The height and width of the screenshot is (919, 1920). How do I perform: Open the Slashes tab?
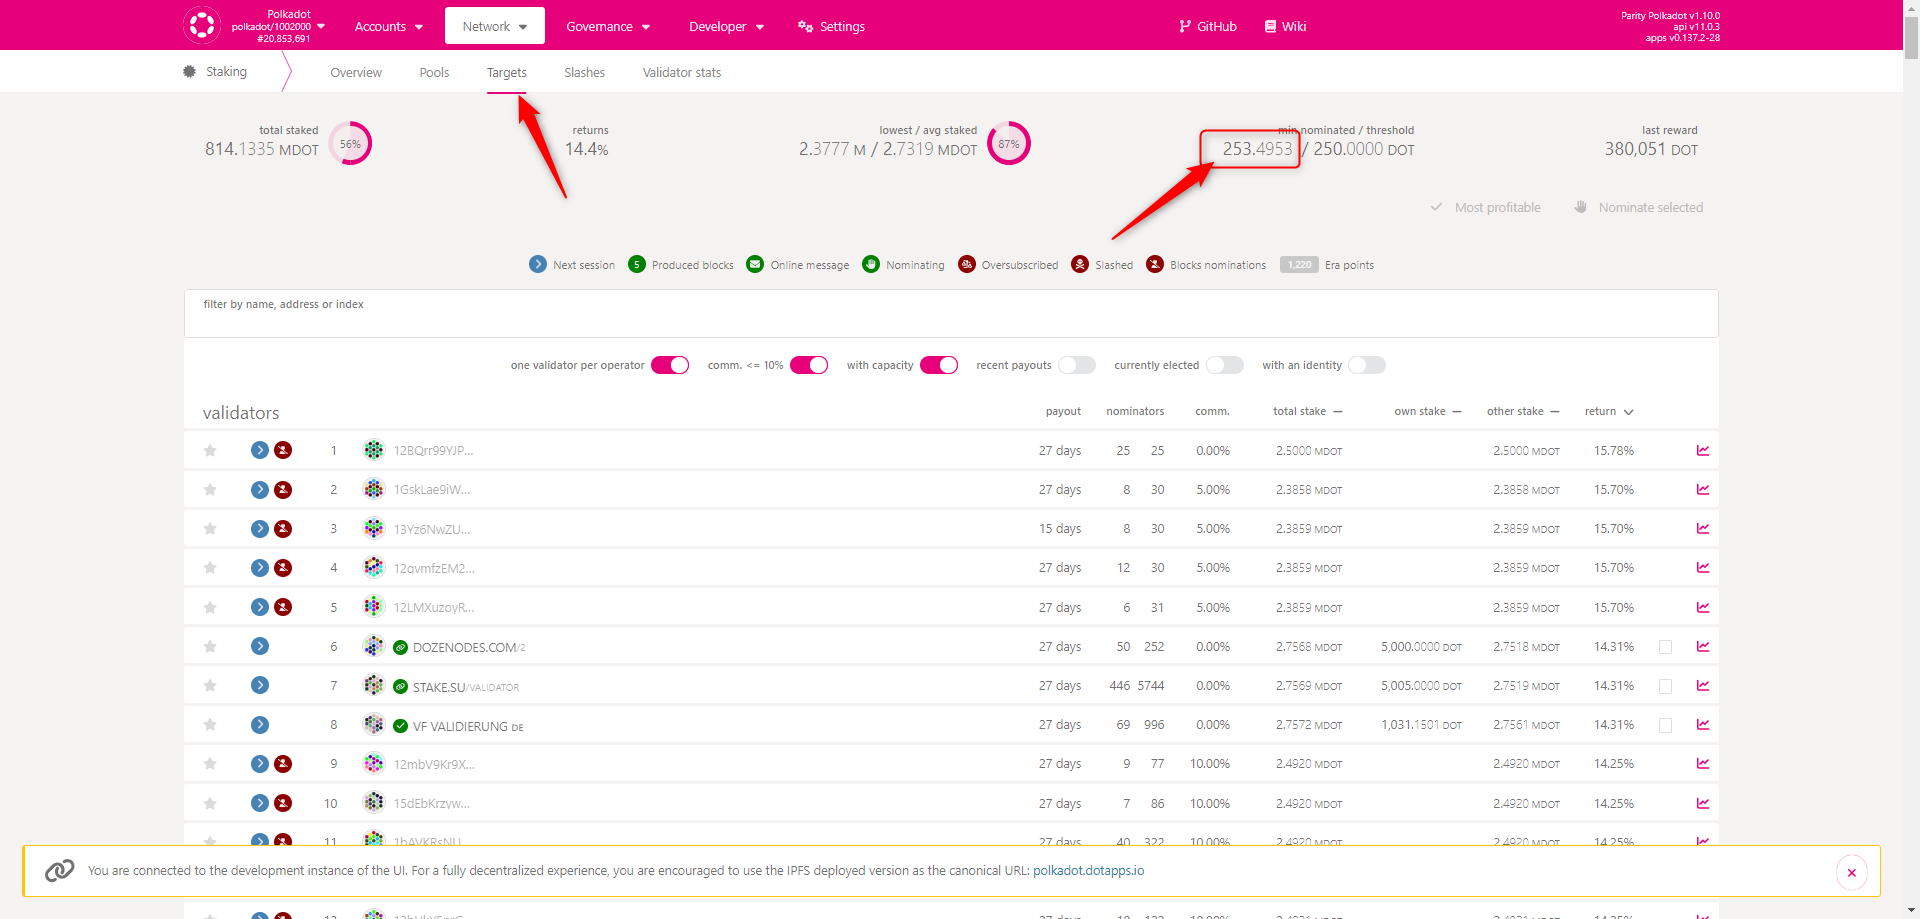584,72
